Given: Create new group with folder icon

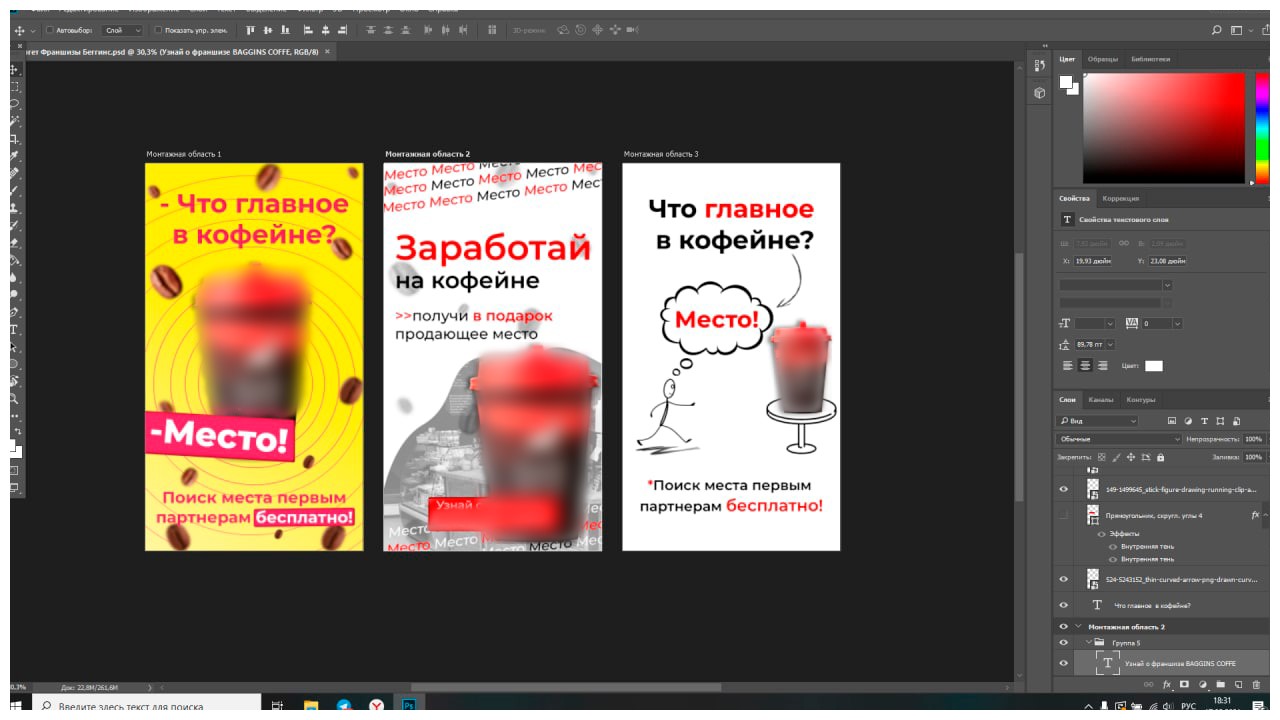Looking at the screenshot, I should (1220, 685).
